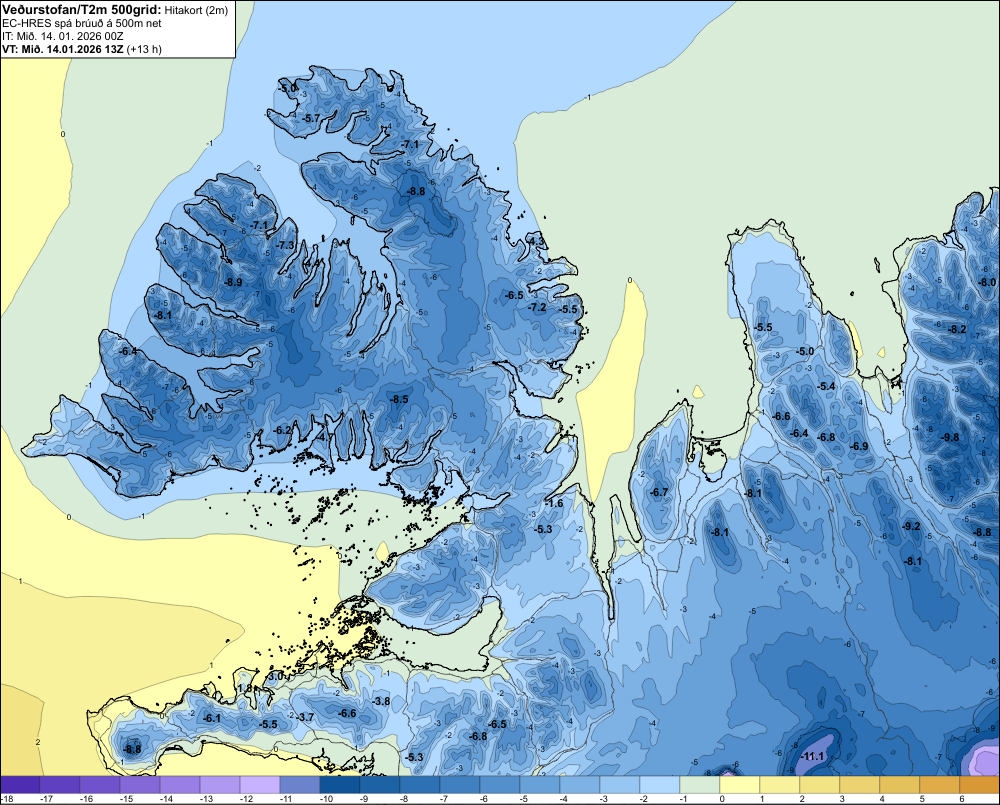Screen dimensions: 1000x805
Task: Pick the orange legend swatch right of 6
Action: pyautogui.click(x=980, y=785)
